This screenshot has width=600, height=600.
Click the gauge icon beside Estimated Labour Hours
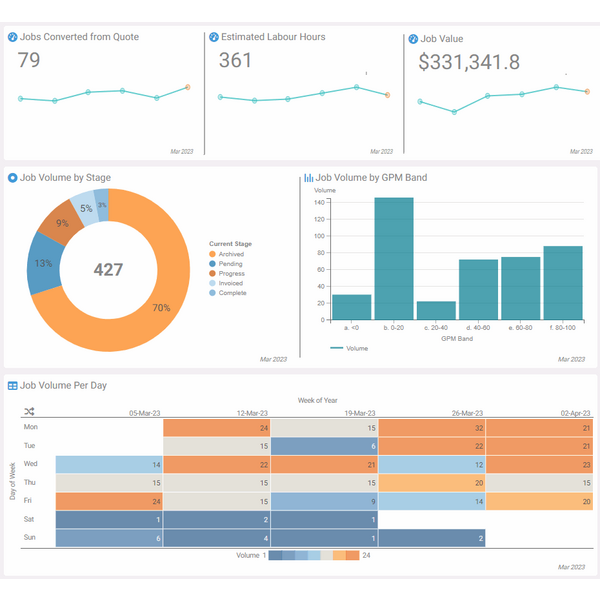click(213, 37)
